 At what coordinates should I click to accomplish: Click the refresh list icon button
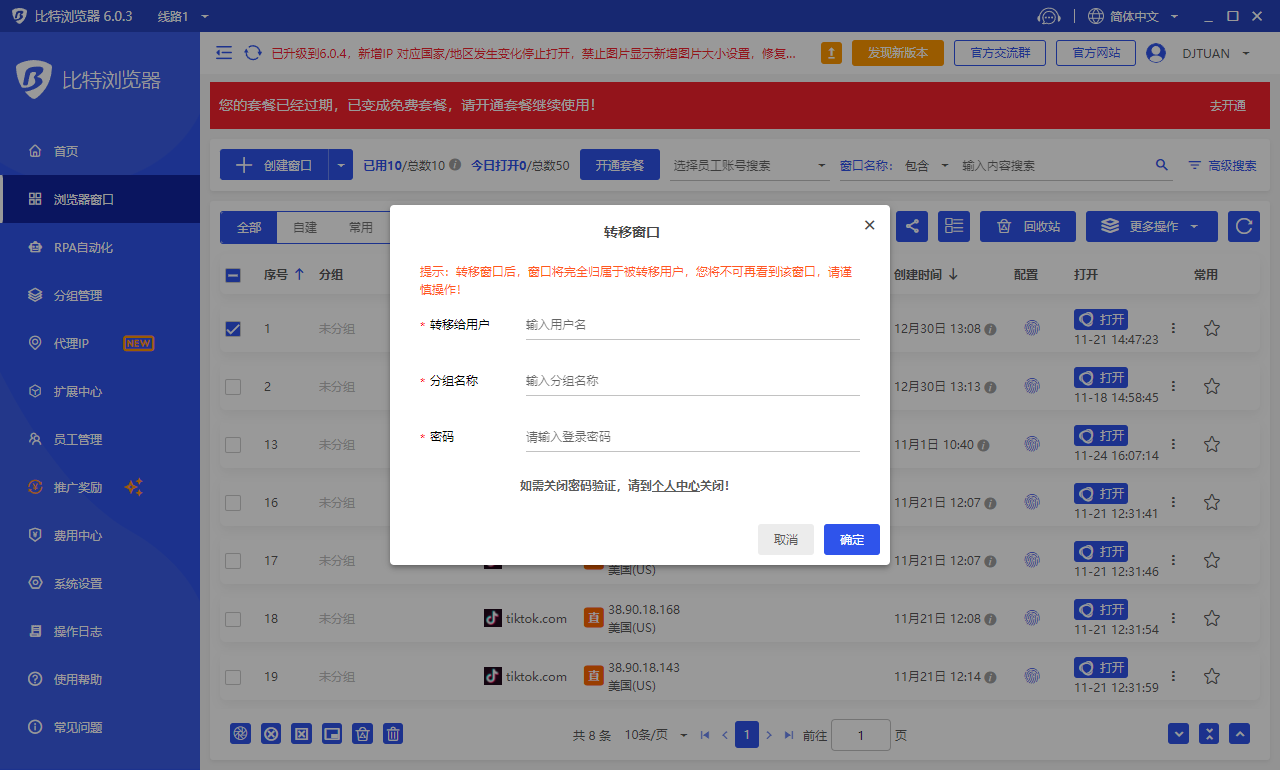1244,226
